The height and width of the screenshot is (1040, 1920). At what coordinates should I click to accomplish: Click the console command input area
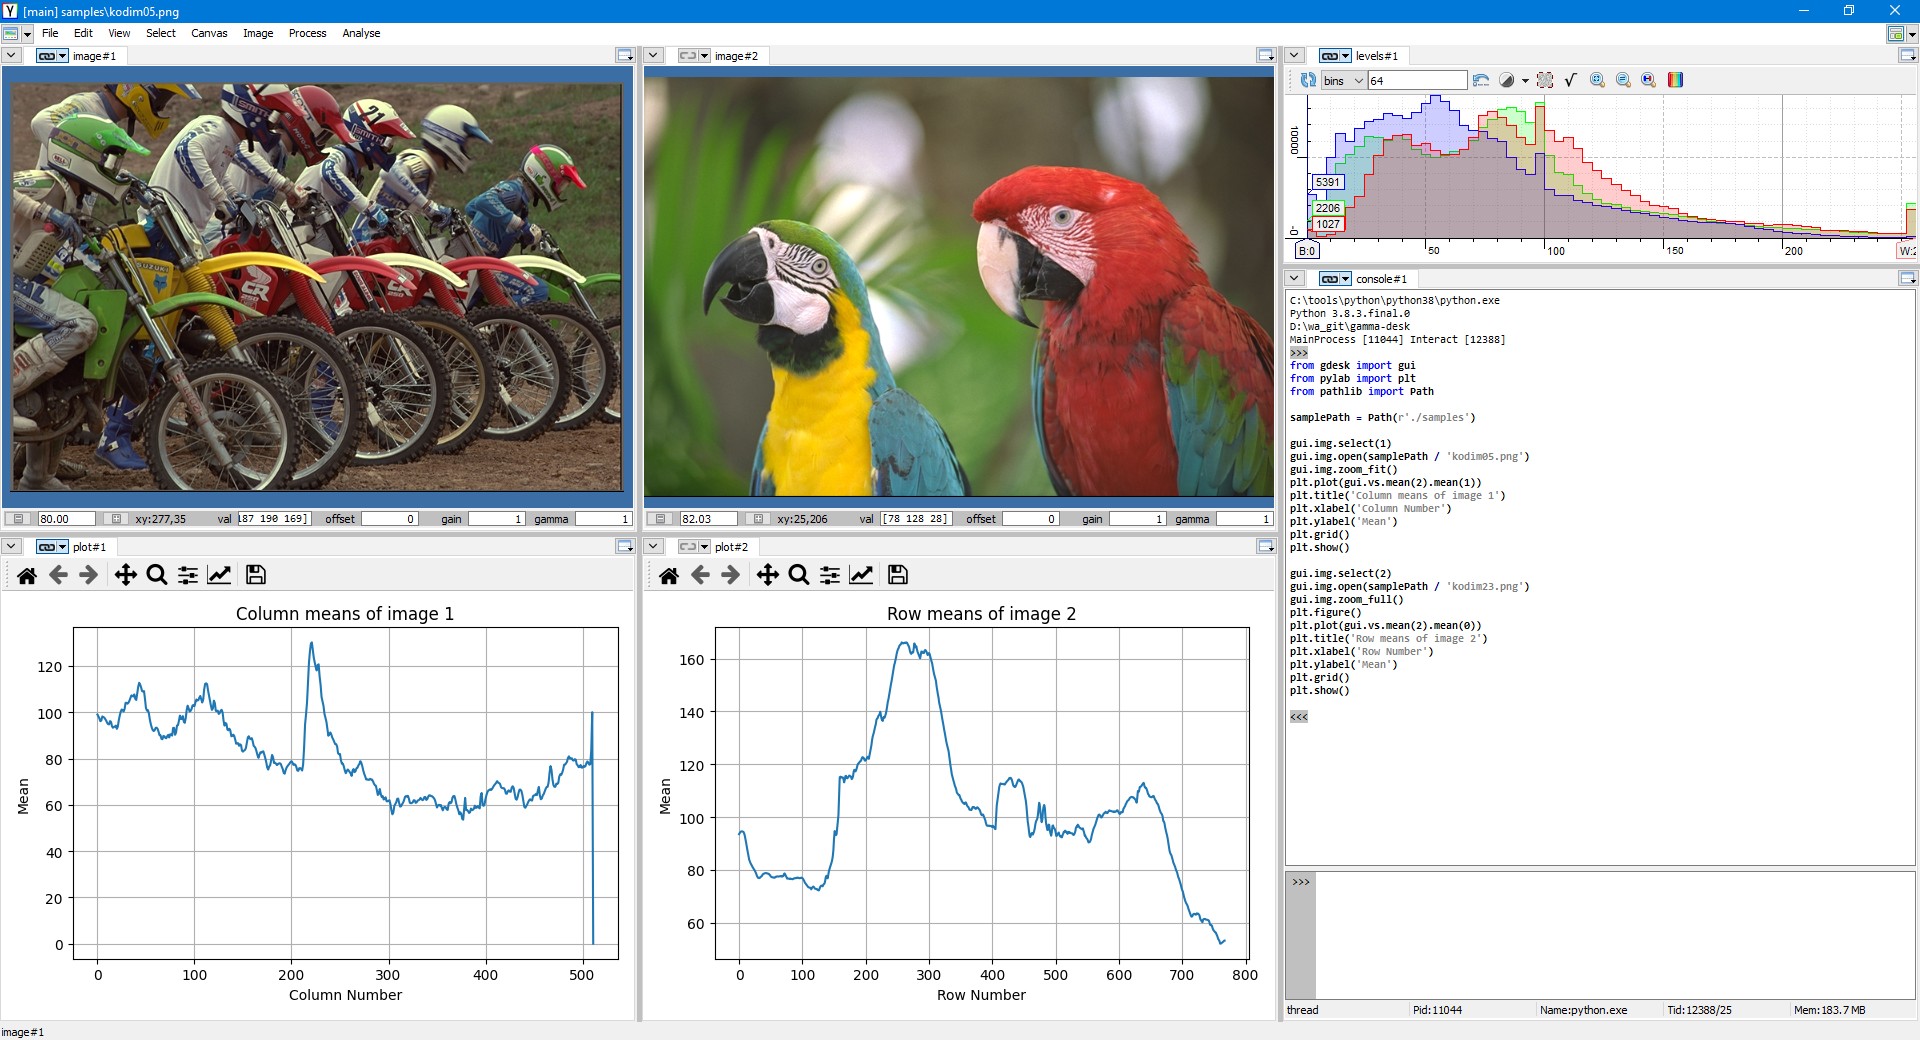(1615, 934)
